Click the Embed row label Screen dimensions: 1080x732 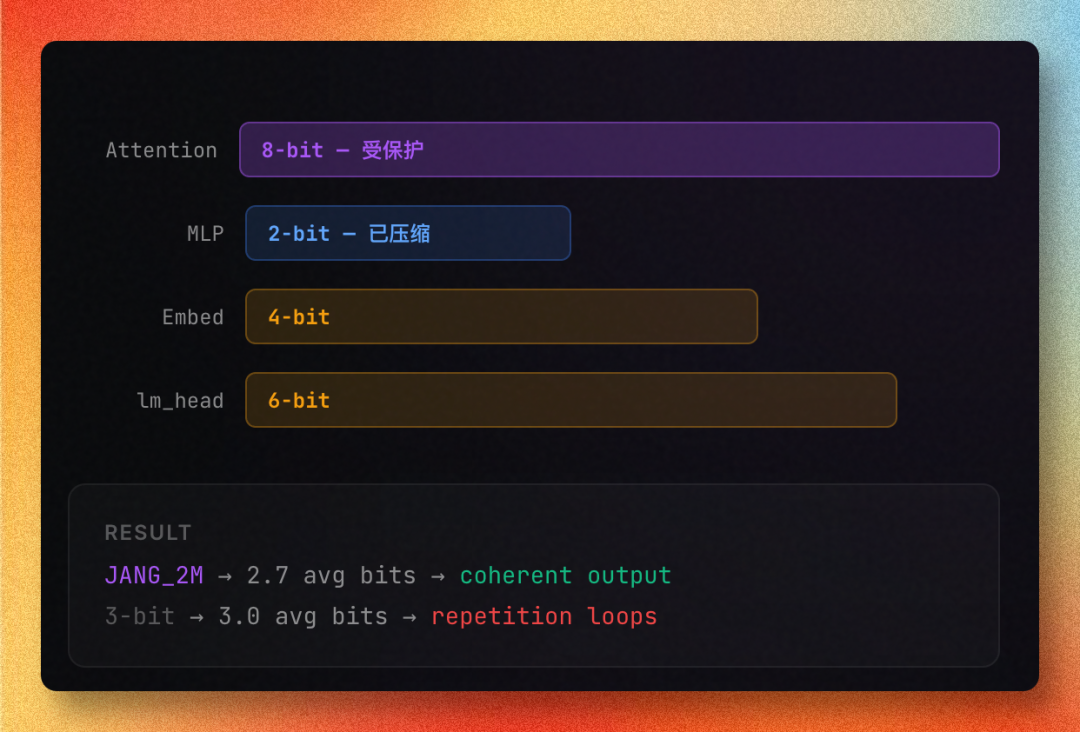(193, 317)
